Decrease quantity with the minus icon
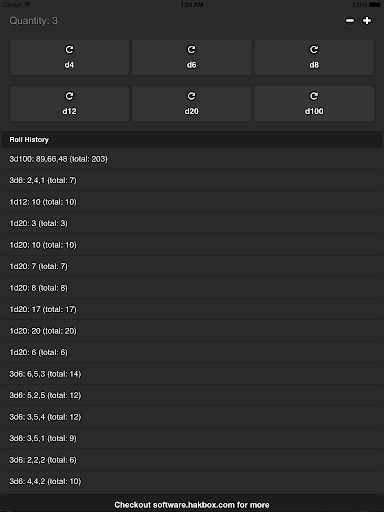Screen dimensions: 384x512 350,21
